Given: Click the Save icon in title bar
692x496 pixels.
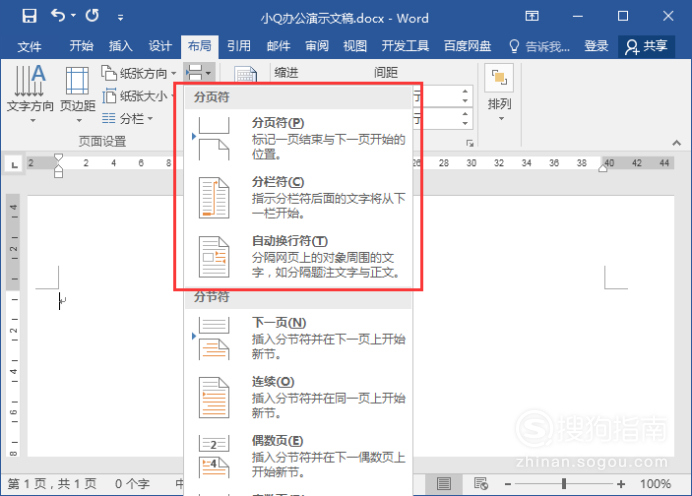Looking at the screenshot, I should click(x=29, y=16).
